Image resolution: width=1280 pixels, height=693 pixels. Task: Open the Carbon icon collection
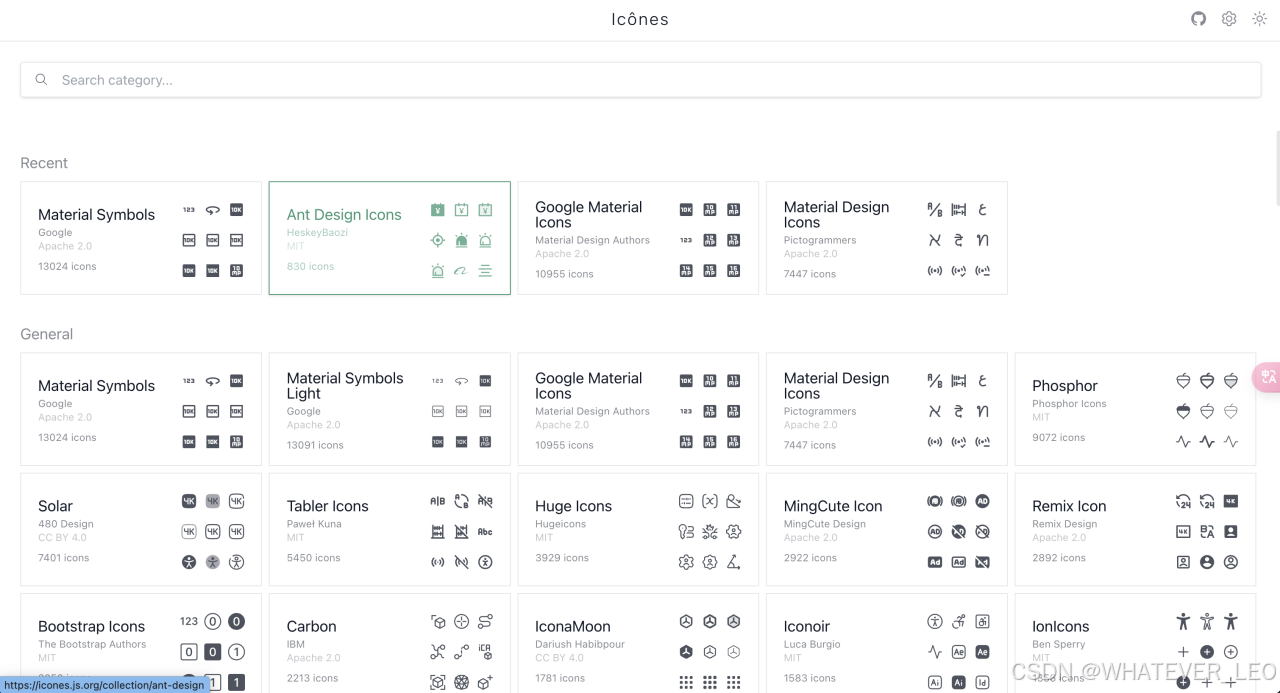coord(390,643)
